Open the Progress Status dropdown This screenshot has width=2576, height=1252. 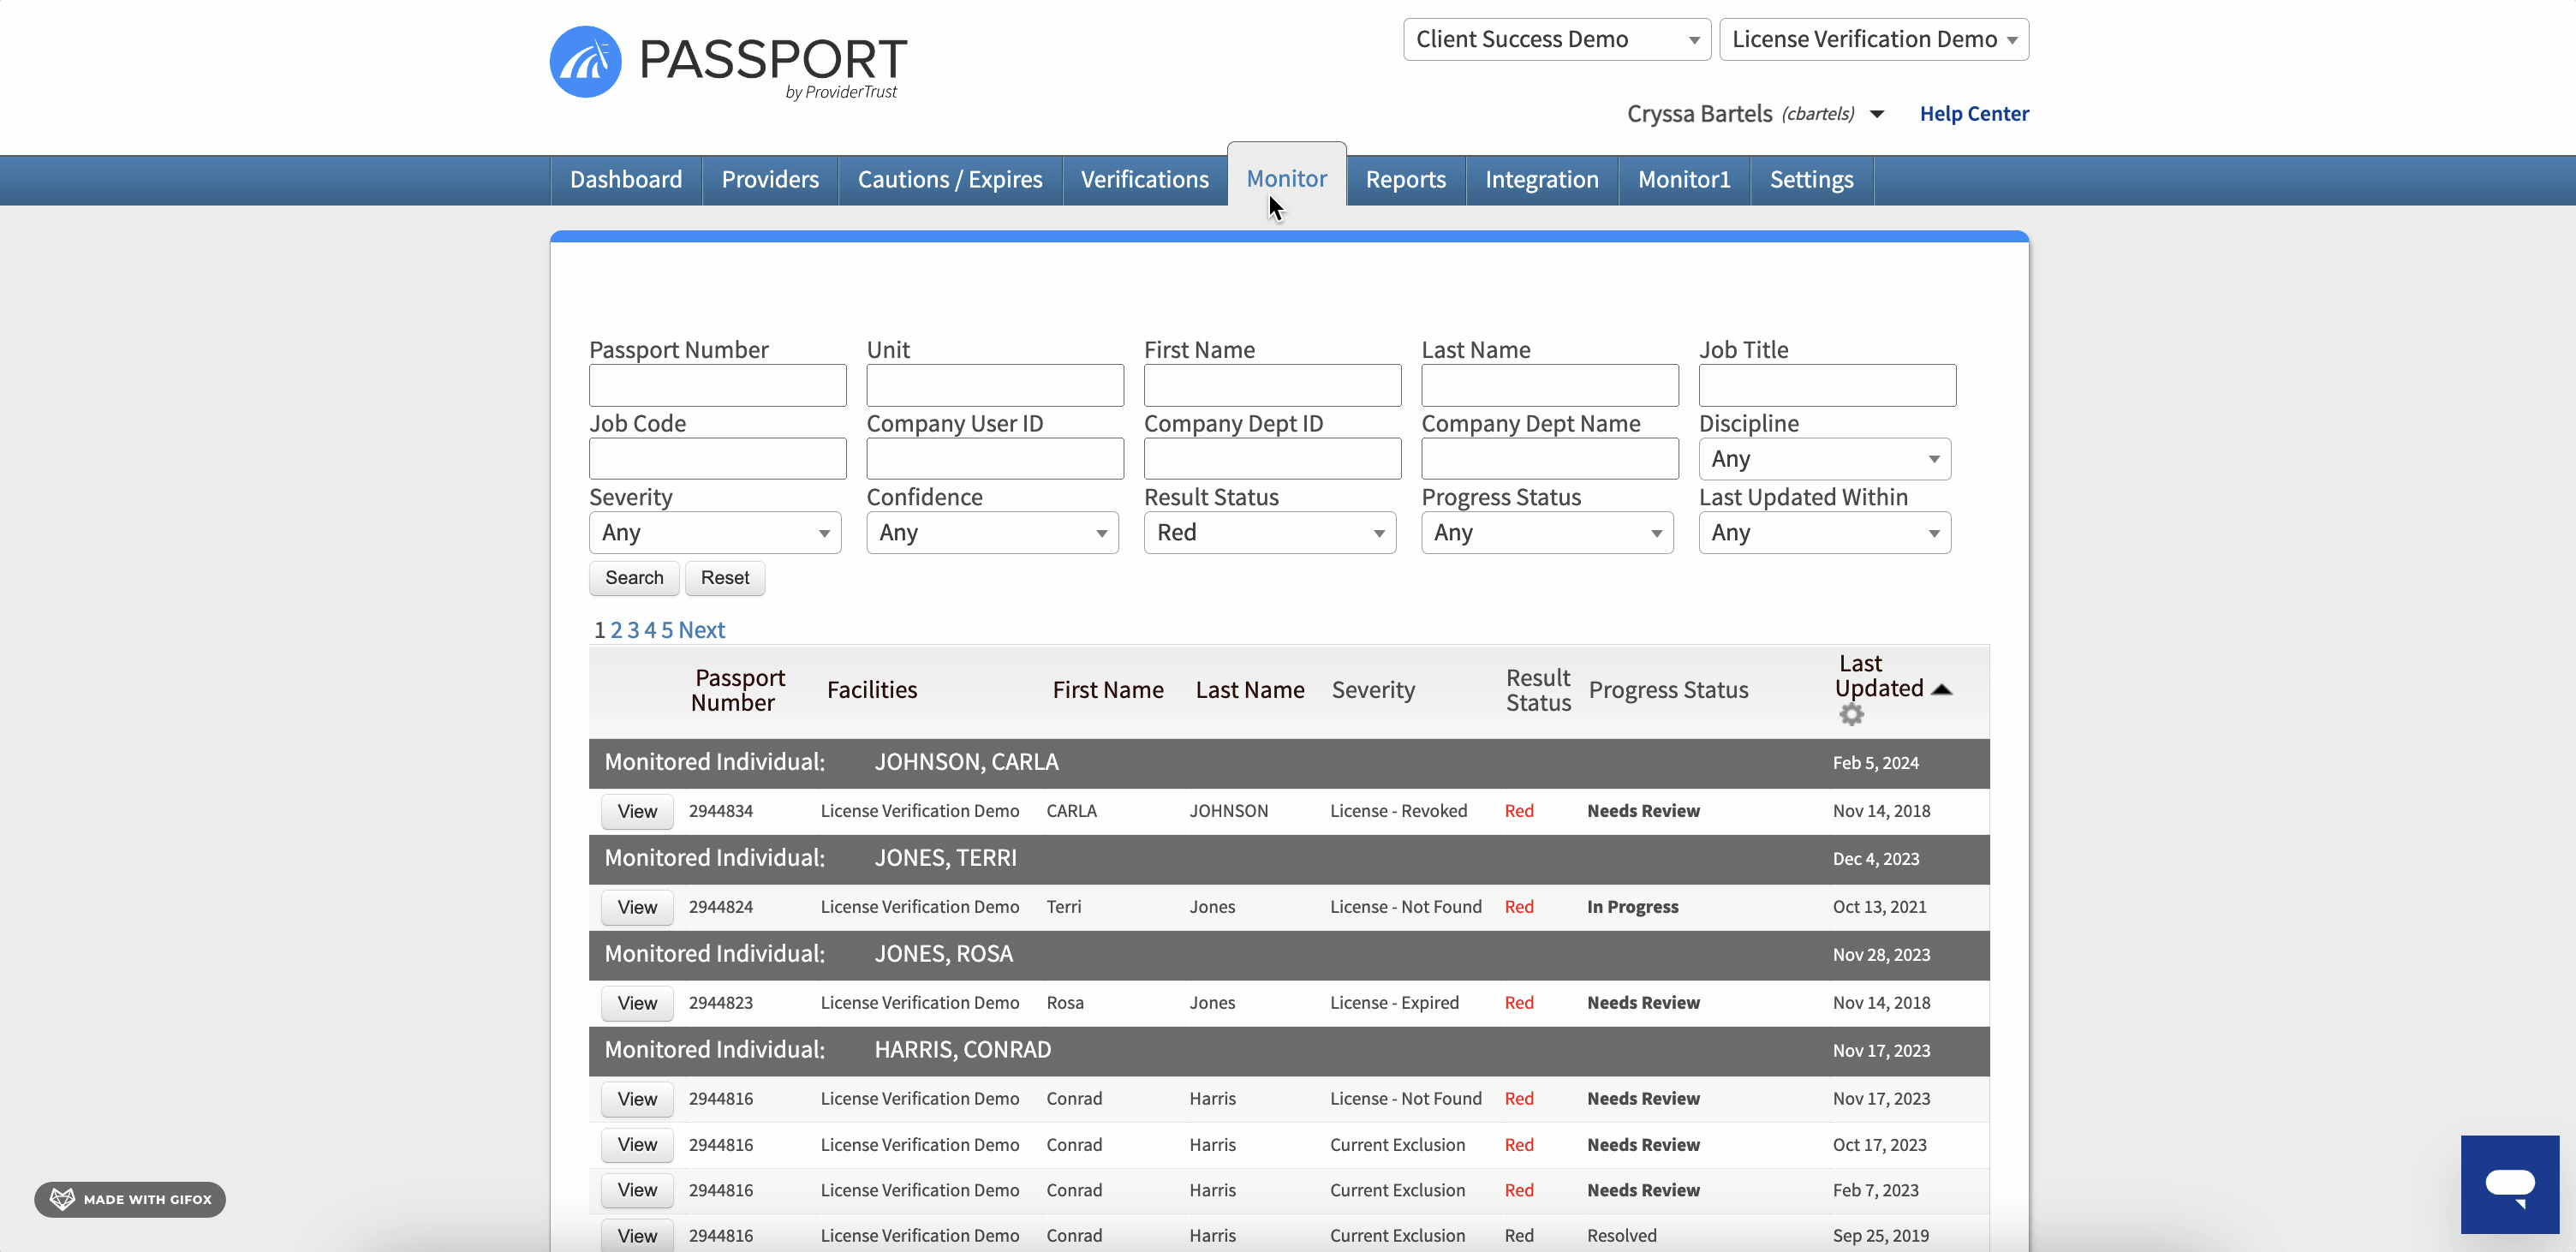(1547, 533)
